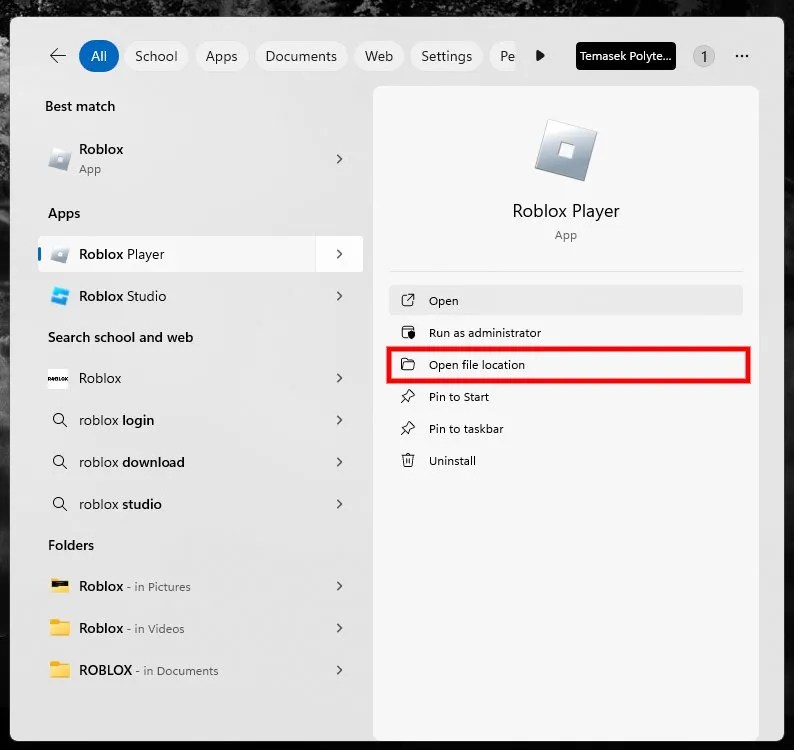
Task: Choose Pin to taskbar
Action: click(x=566, y=428)
